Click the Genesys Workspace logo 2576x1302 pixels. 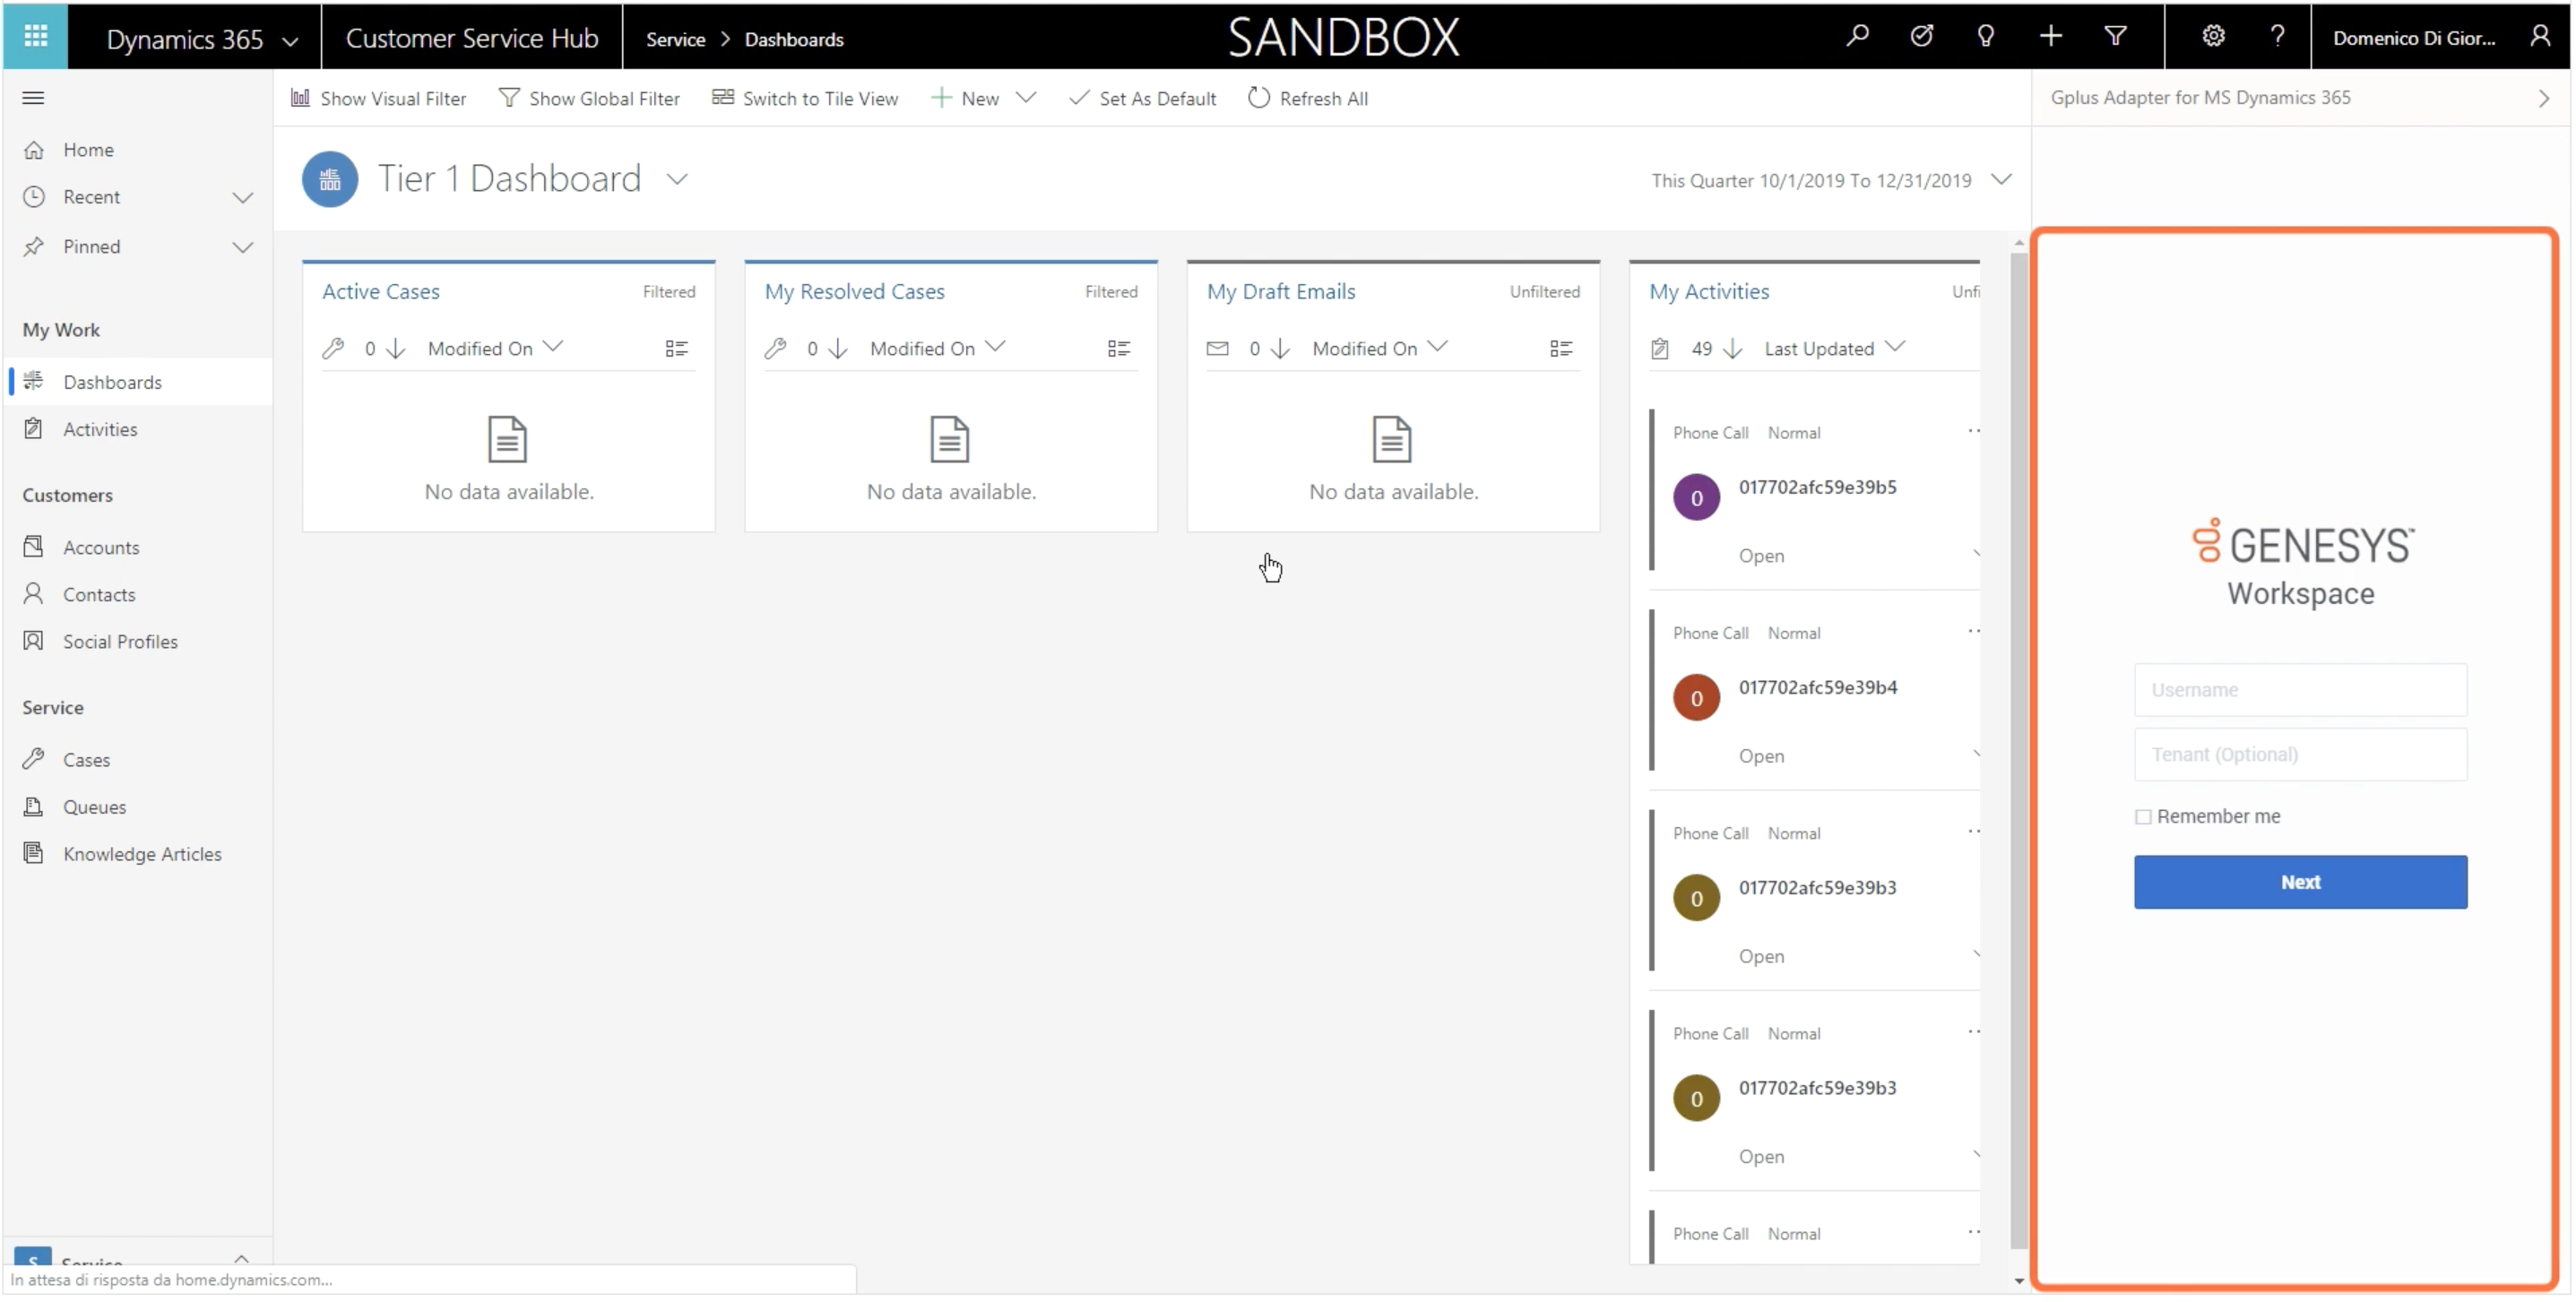[2302, 563]
